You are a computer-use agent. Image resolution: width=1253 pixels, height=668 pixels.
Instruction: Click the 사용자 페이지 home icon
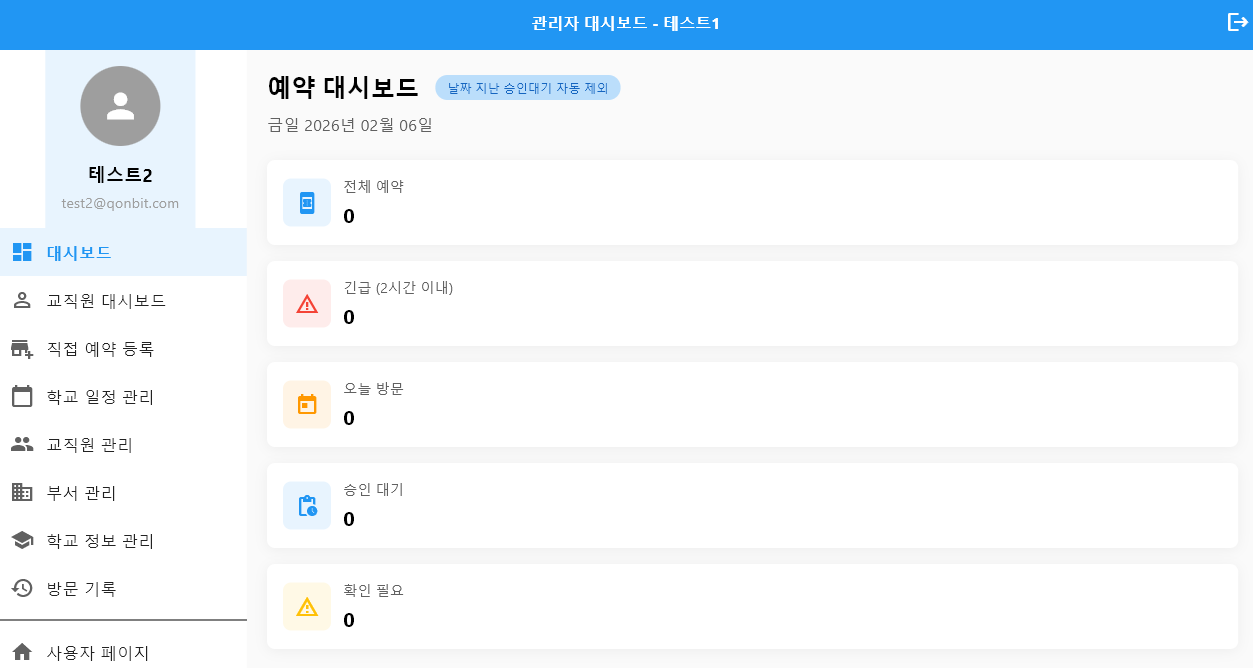[x=22, y=653]
